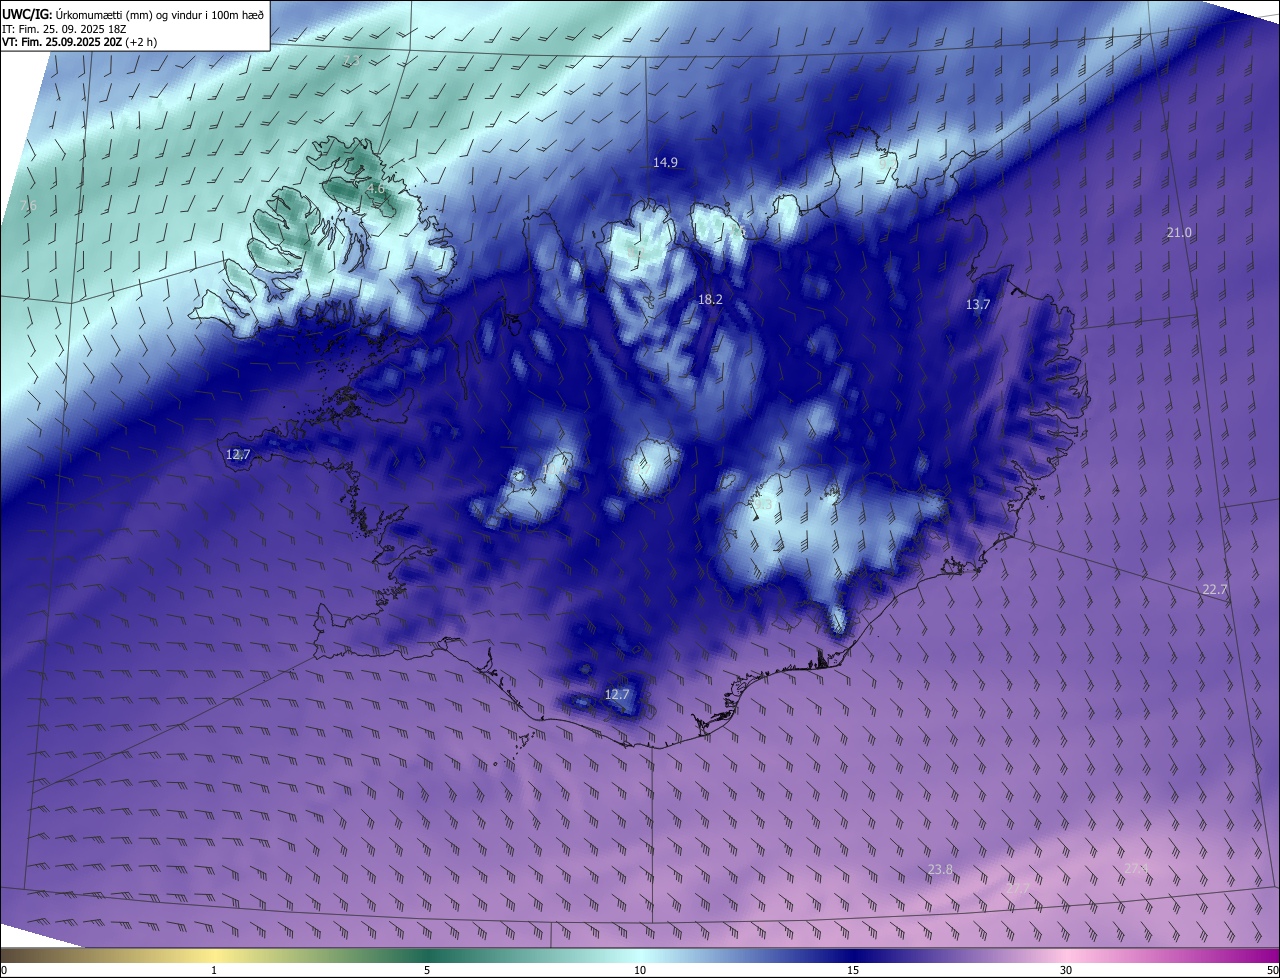Click the 18.2 value over northern Iceland

click(710, 299)
